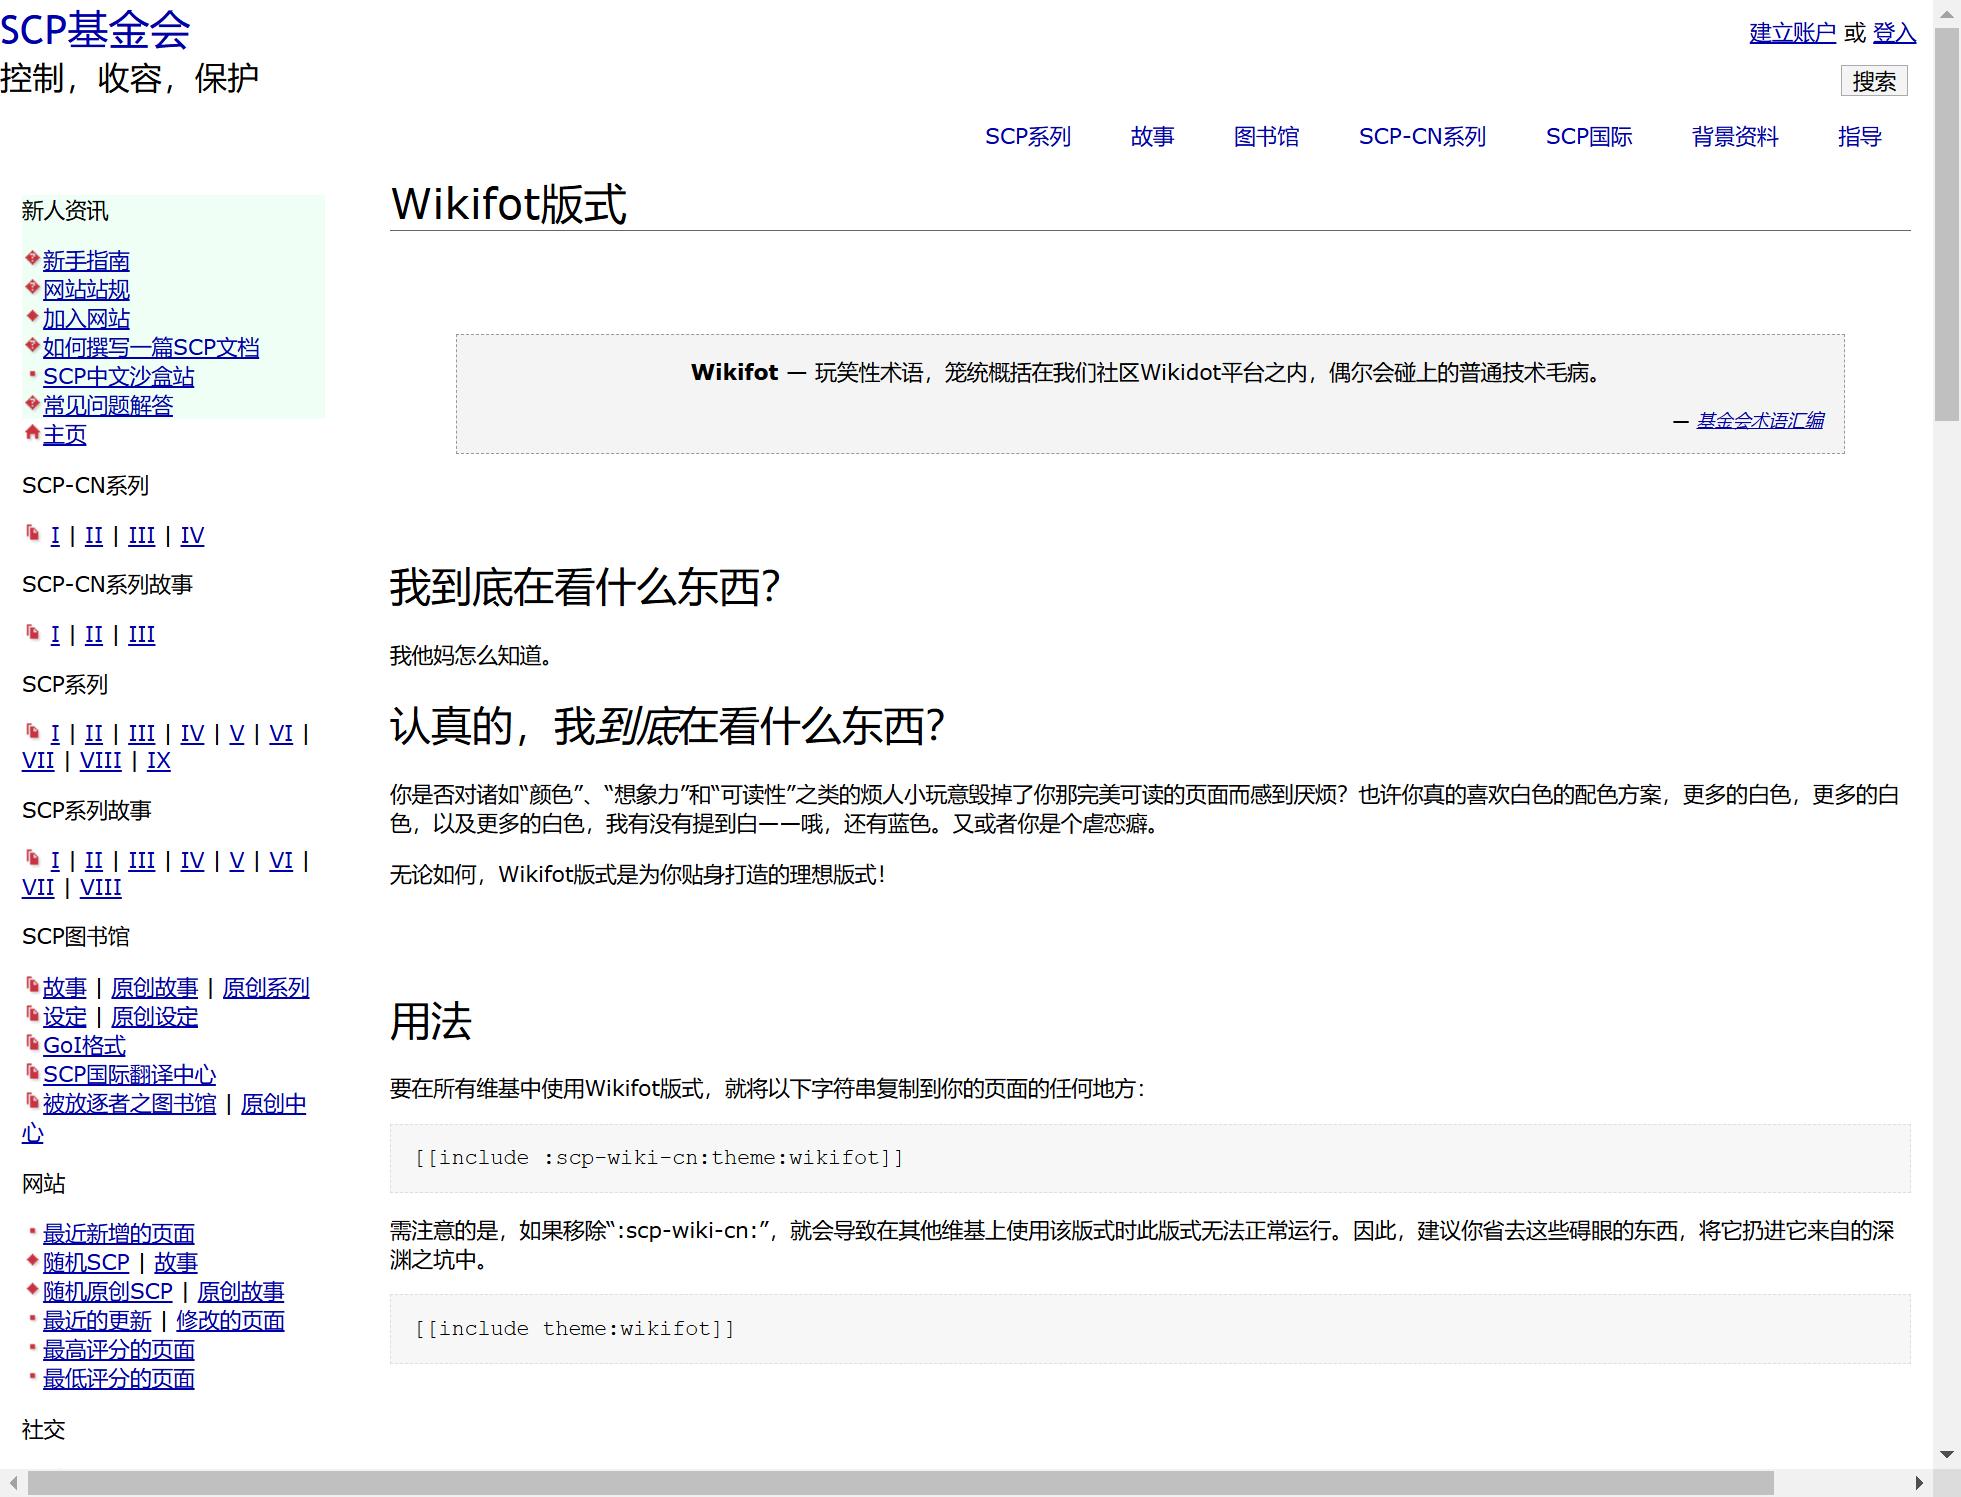The height and width of the screenshot is (1497, 1961).
Task: Open the 背景资料 navigation menu
Action: tap(1734, 137)
